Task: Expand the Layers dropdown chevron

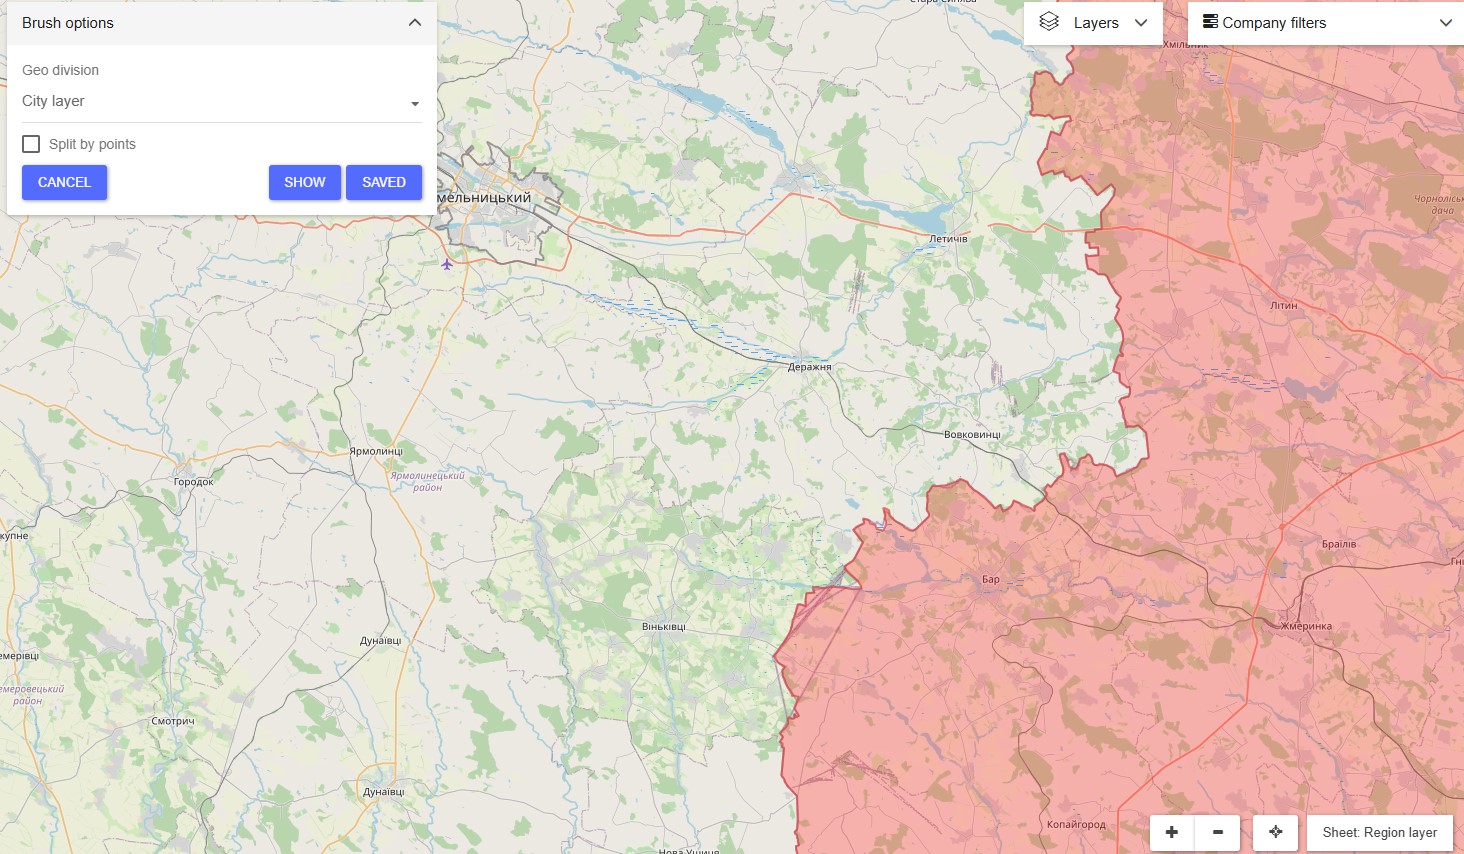Action: (x=1141, y=23)
